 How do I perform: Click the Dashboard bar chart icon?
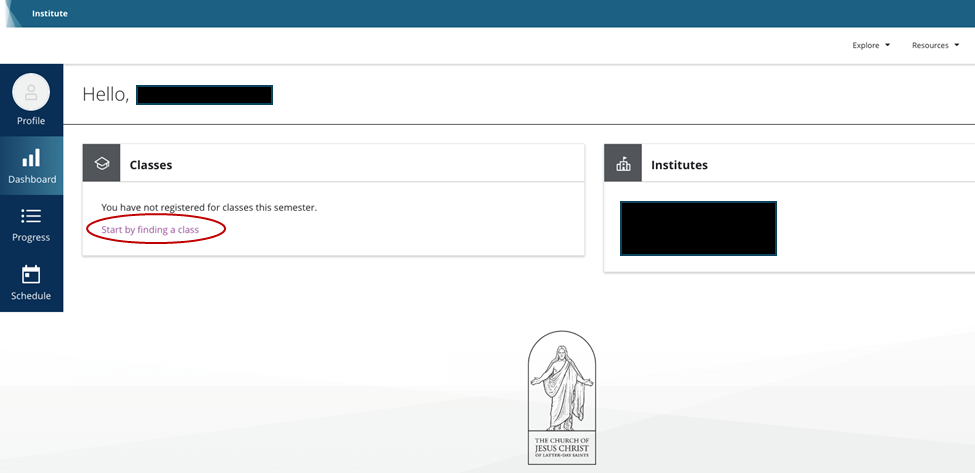(x=31, y=158)
